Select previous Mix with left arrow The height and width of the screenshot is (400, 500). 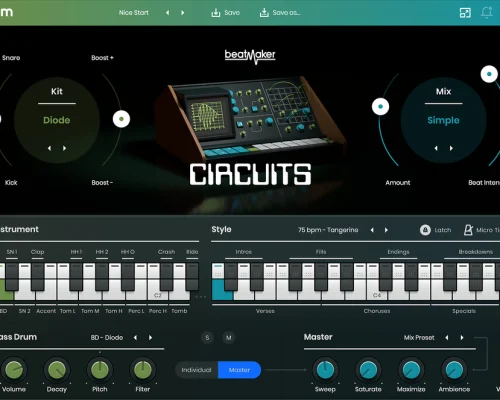pyautogui.click(x=436, y=148)
